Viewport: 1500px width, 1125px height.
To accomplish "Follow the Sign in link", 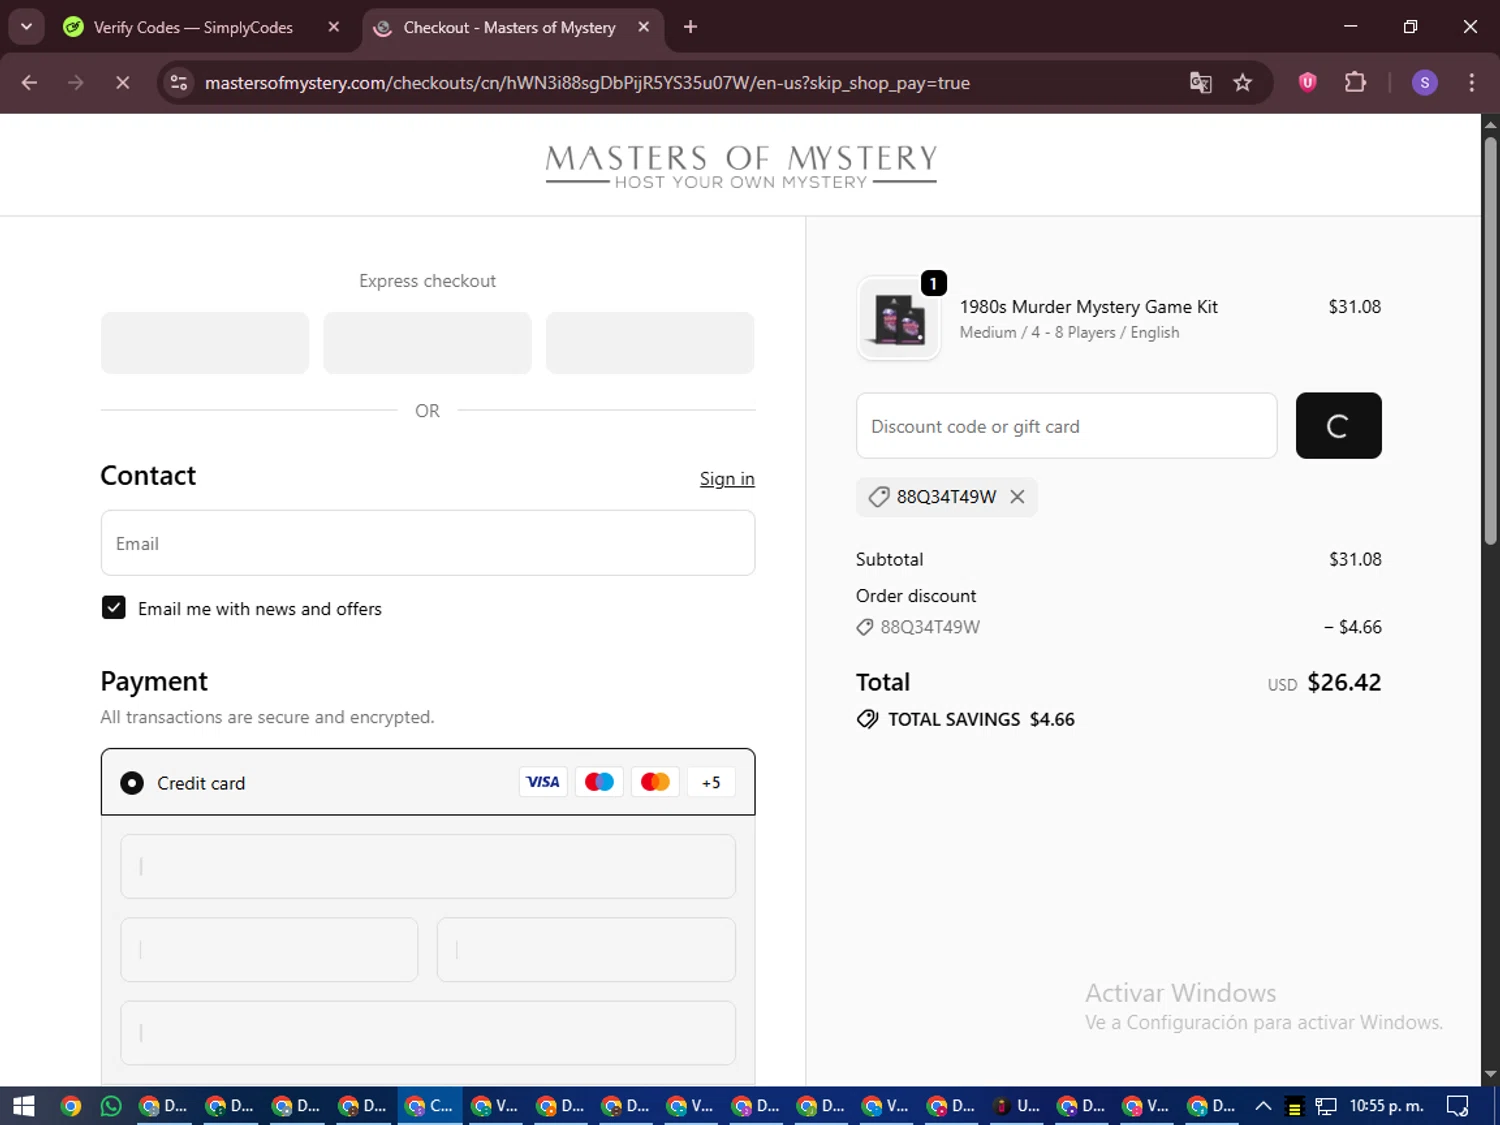I will [727, 479].
